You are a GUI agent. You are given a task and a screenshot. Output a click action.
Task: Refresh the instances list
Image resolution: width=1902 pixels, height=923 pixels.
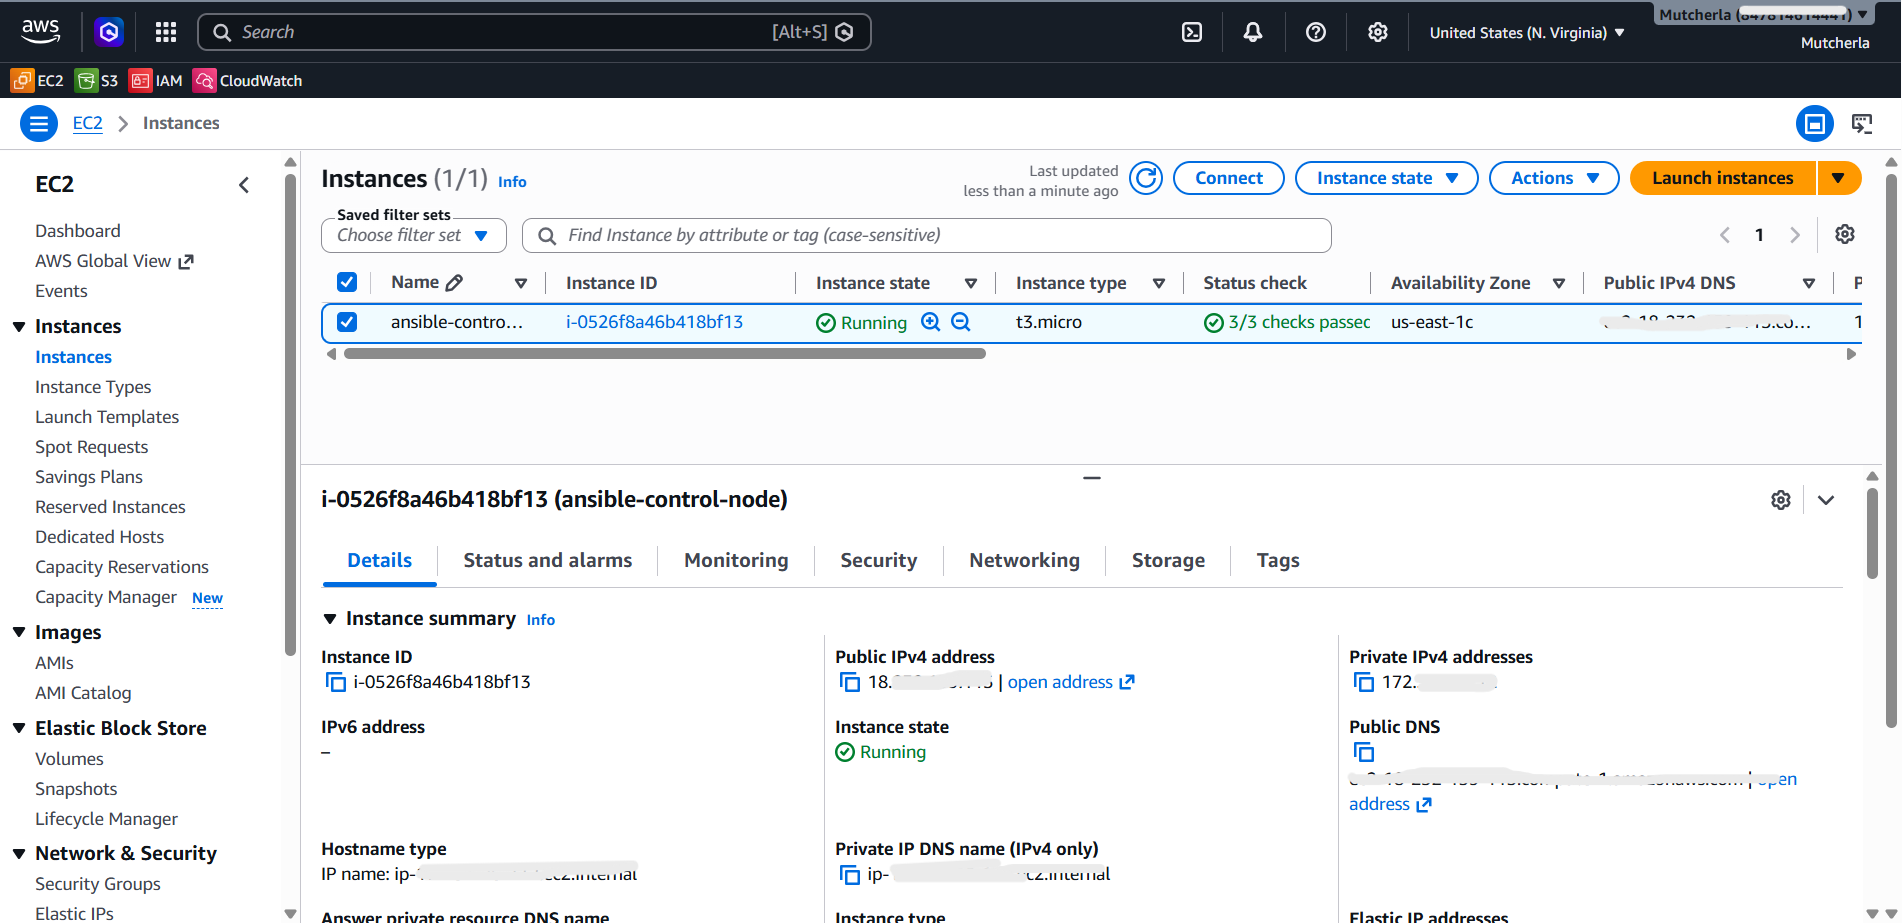click(x=1146, y=178)
